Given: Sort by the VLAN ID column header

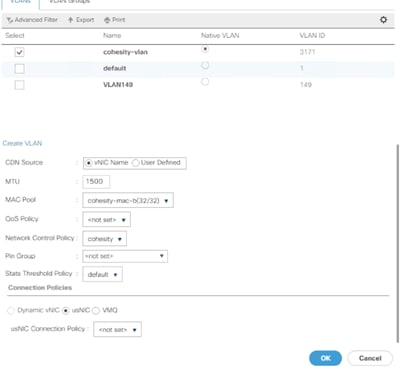Looking at the screenshot, I should (x=312, y=36).
